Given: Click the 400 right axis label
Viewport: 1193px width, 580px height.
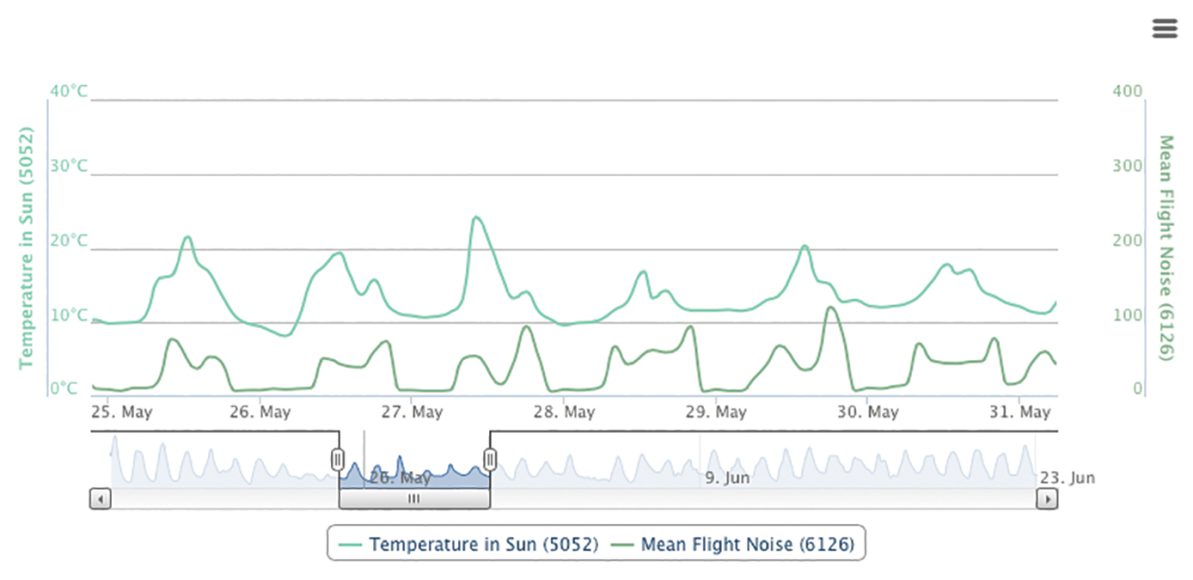Looking at the screenshot, I should (1127, 92).
